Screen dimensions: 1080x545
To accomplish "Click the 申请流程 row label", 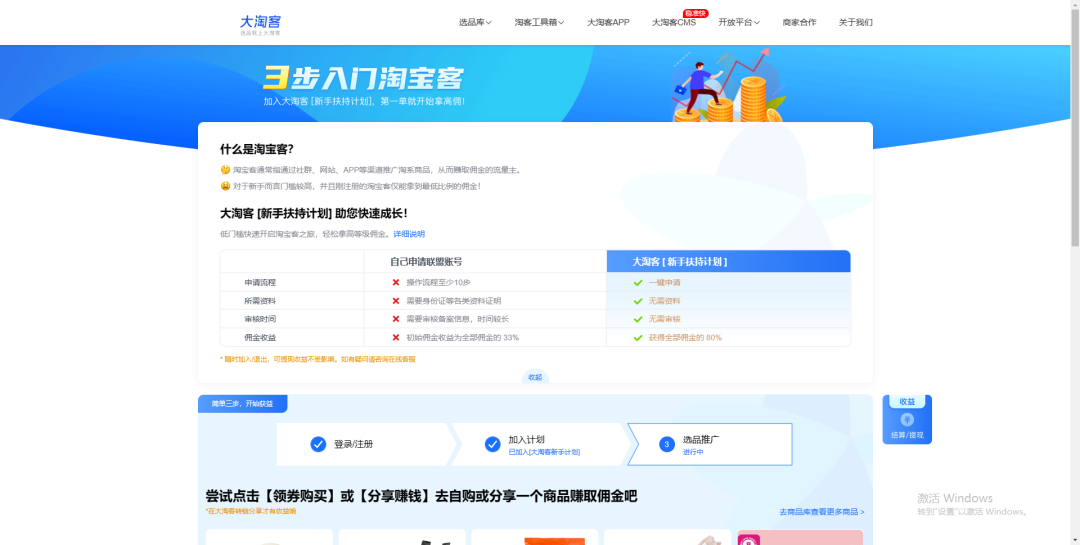I will [260, 282].
